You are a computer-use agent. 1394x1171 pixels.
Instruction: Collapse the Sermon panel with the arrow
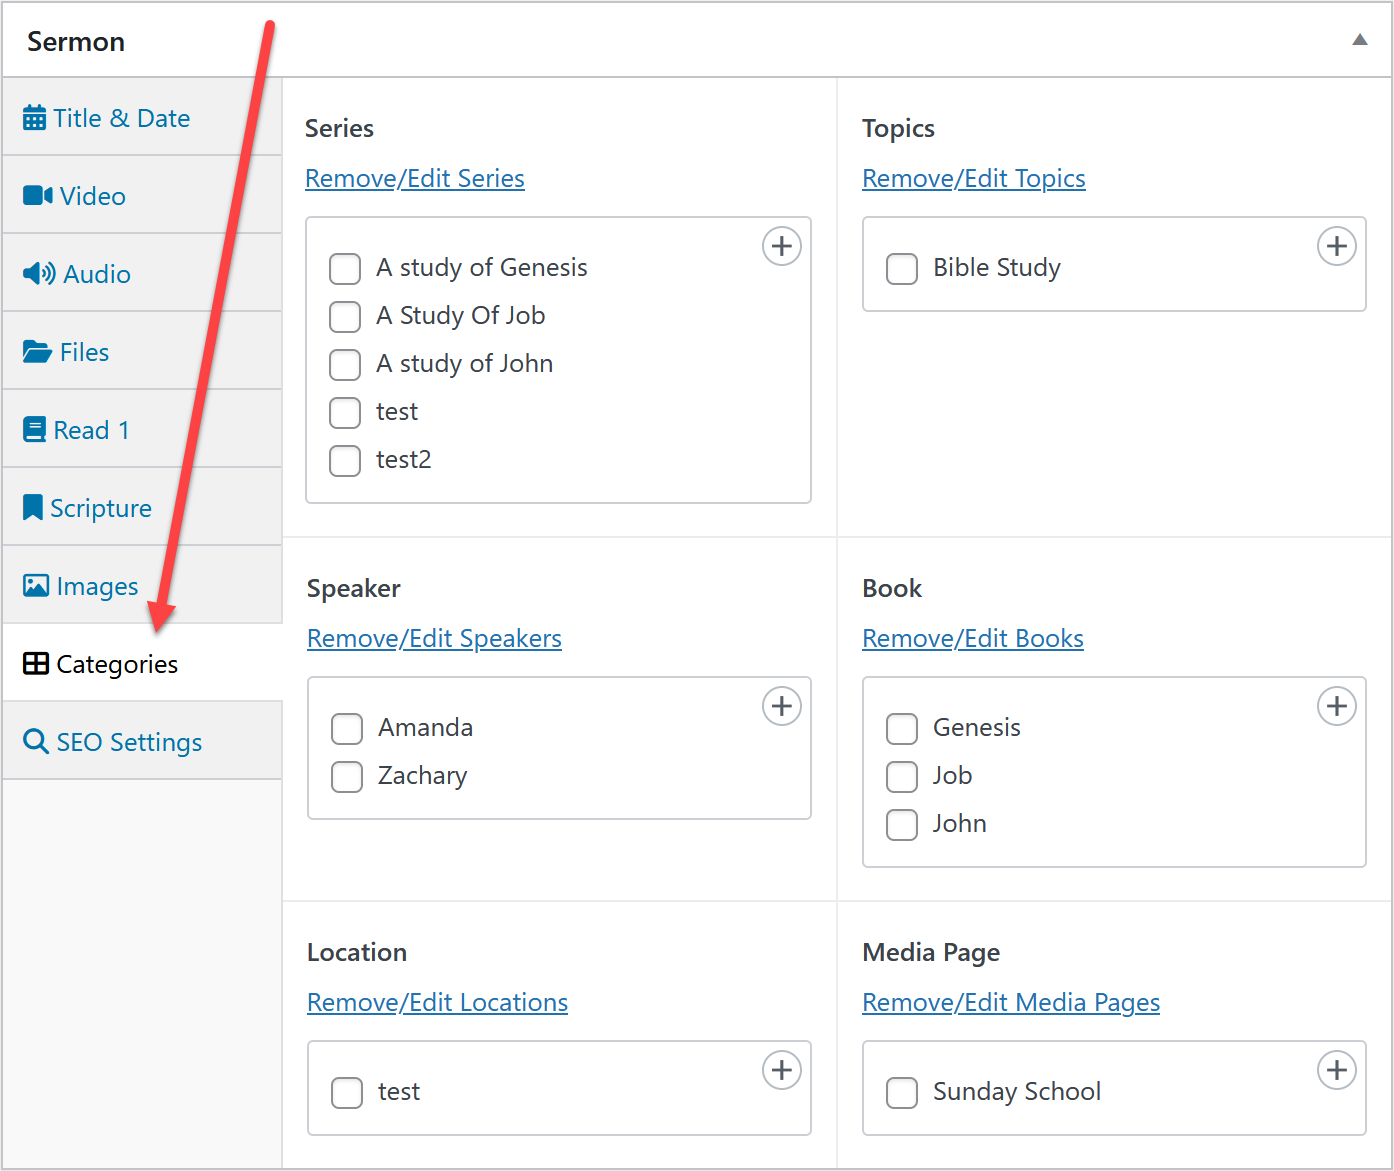pos(1359,40)
